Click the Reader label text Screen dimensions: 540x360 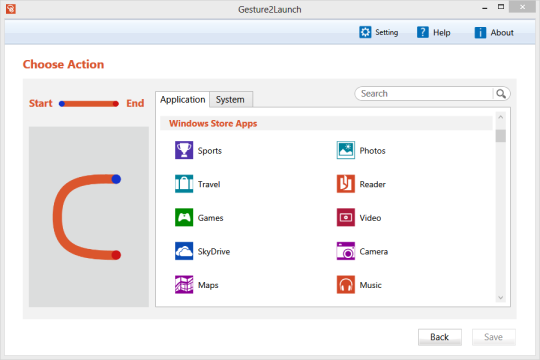tap(373, 184)
